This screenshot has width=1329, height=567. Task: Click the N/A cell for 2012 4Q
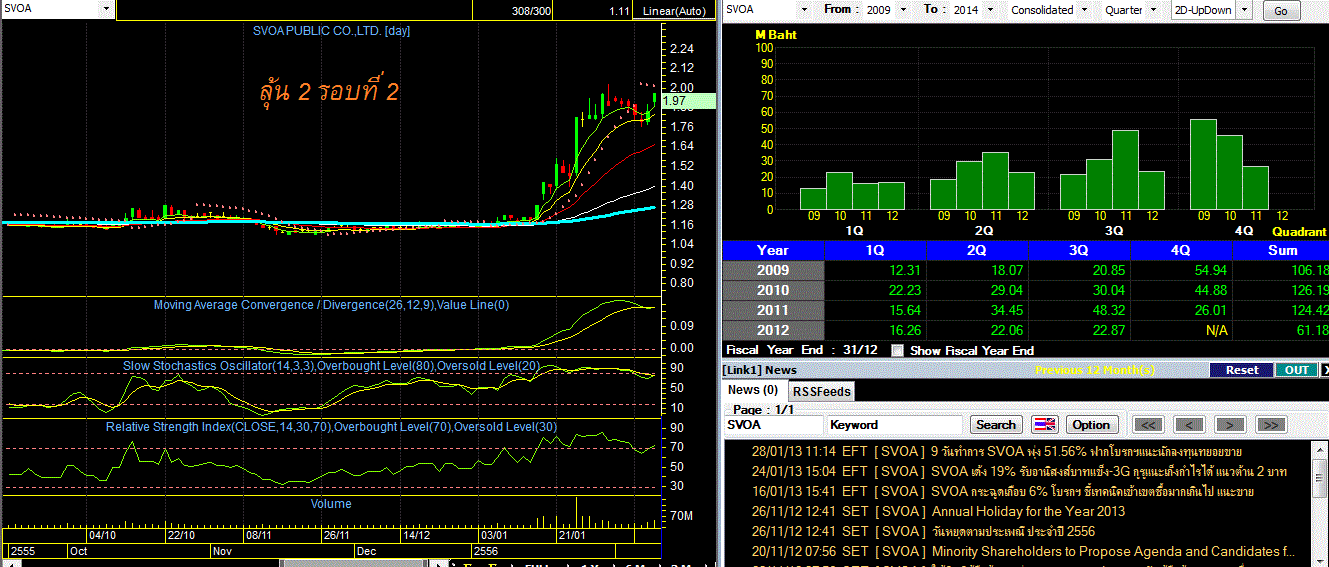(1181, 330)
